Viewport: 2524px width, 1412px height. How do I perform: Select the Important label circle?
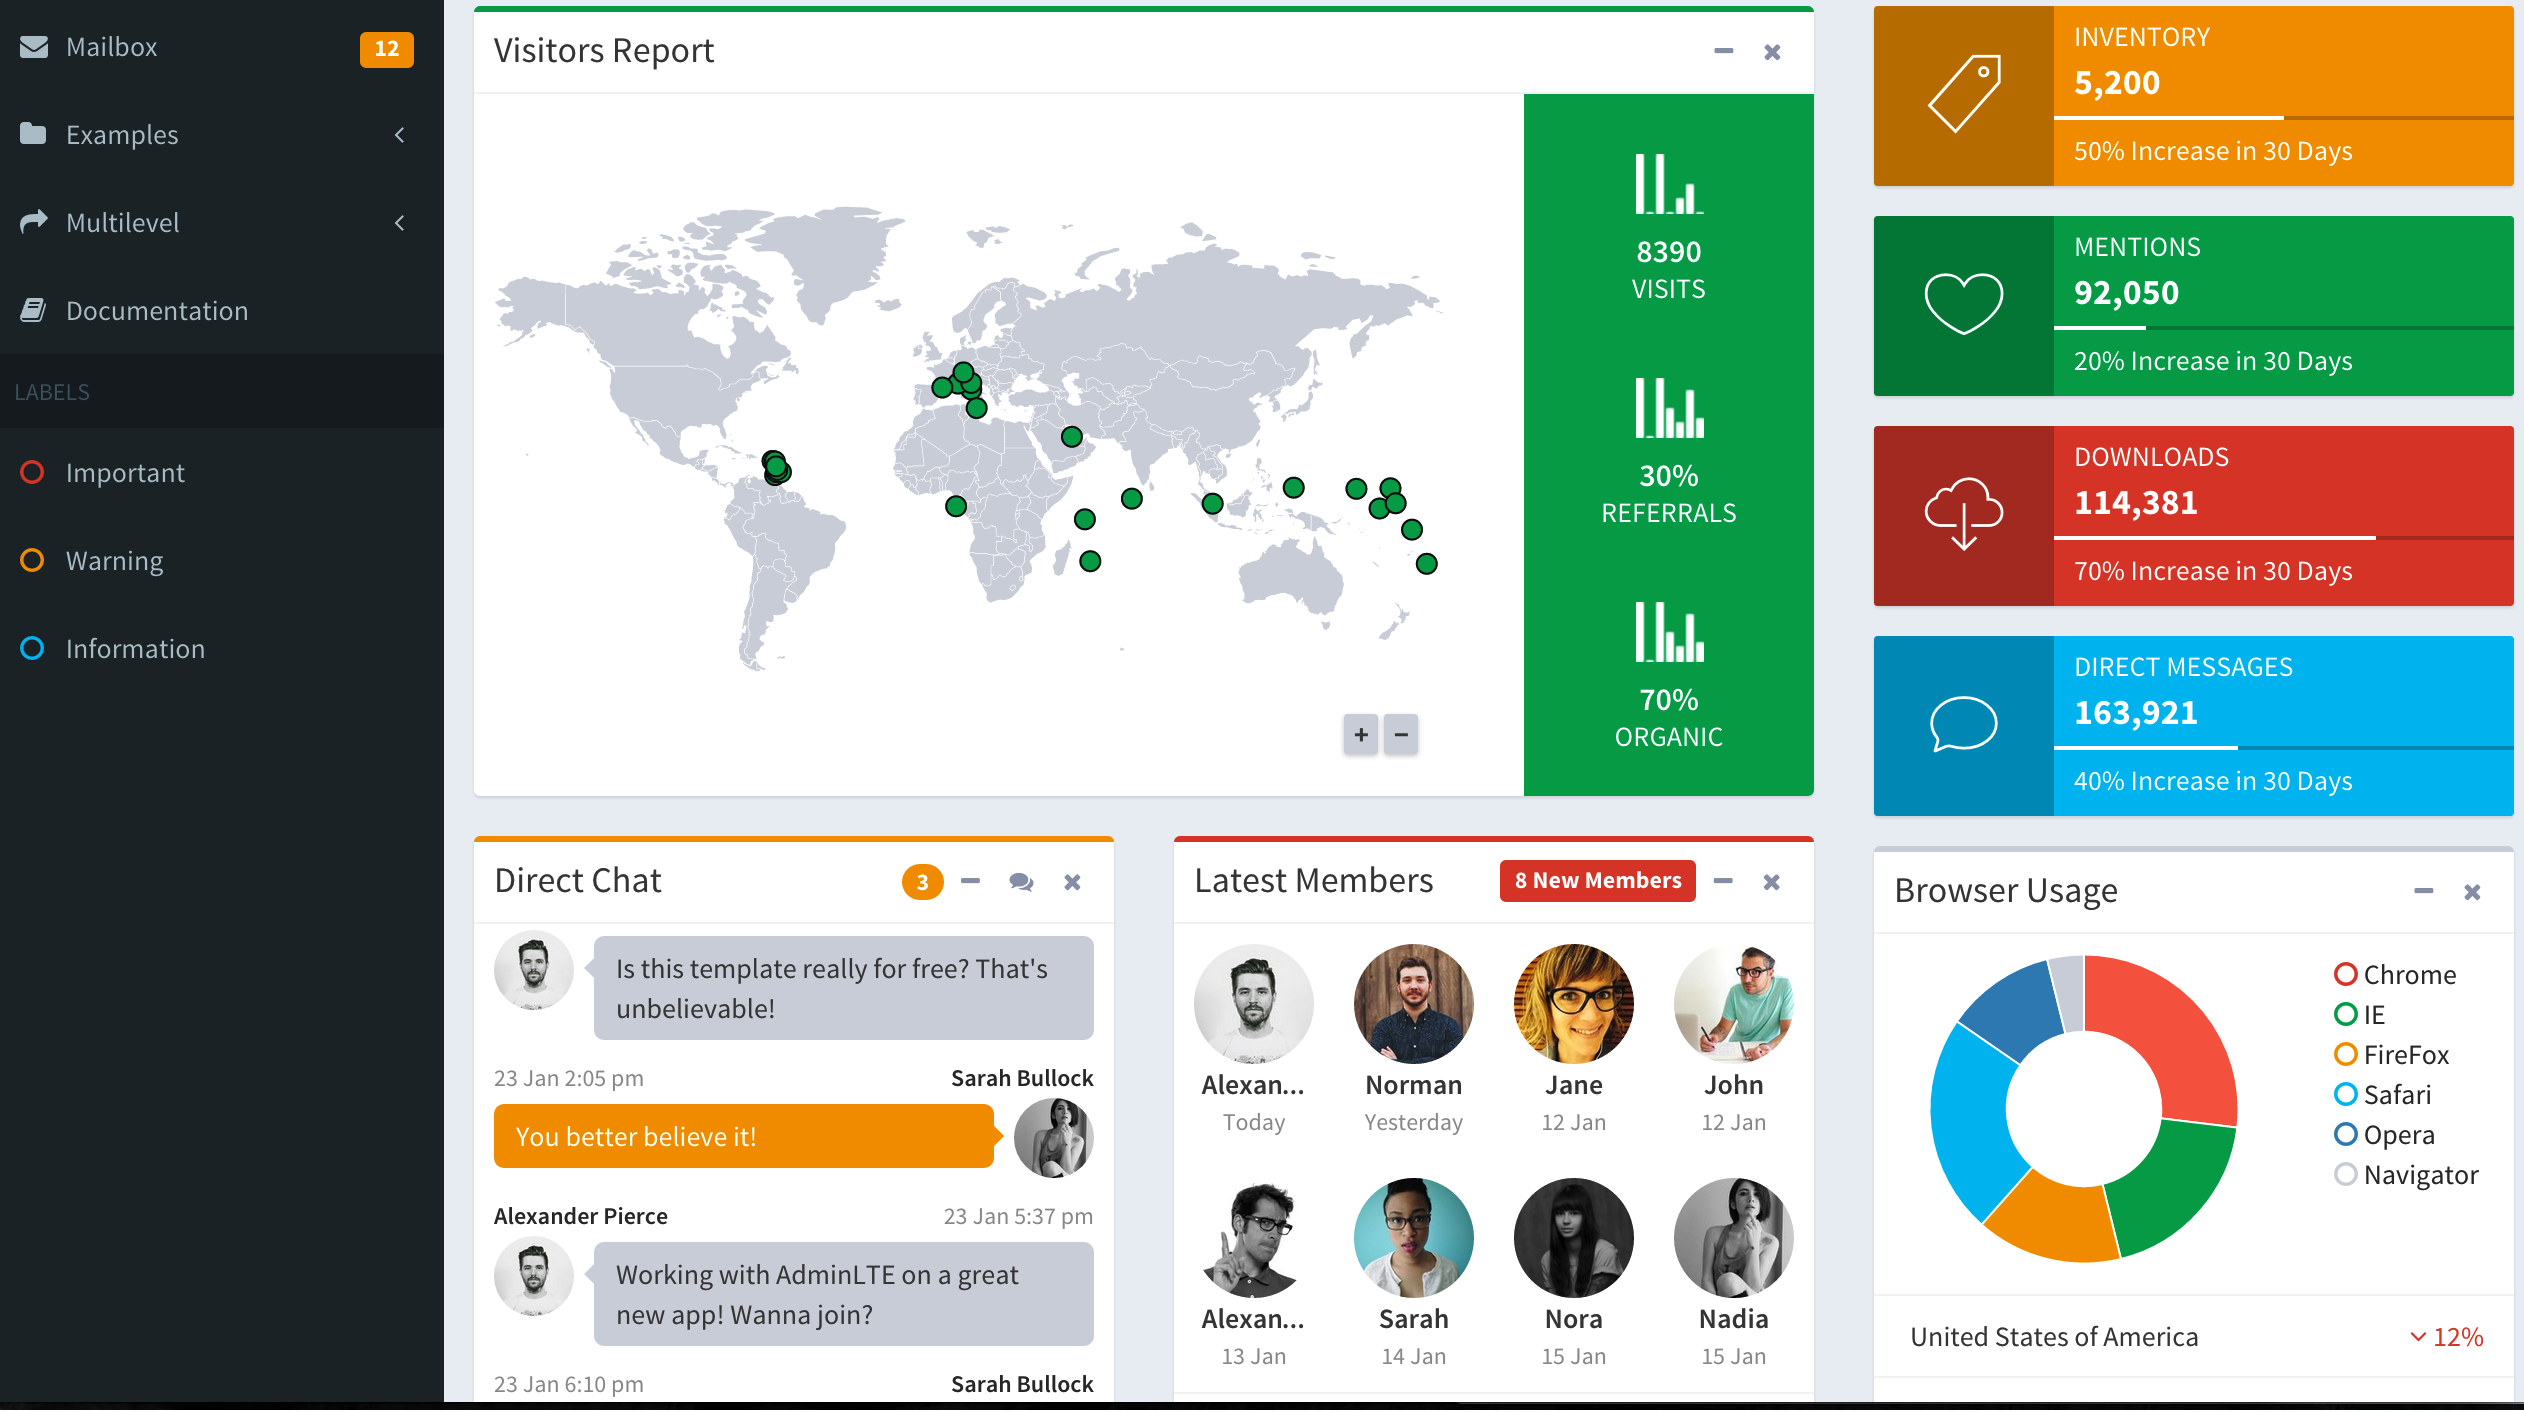(x=32, y=473)
